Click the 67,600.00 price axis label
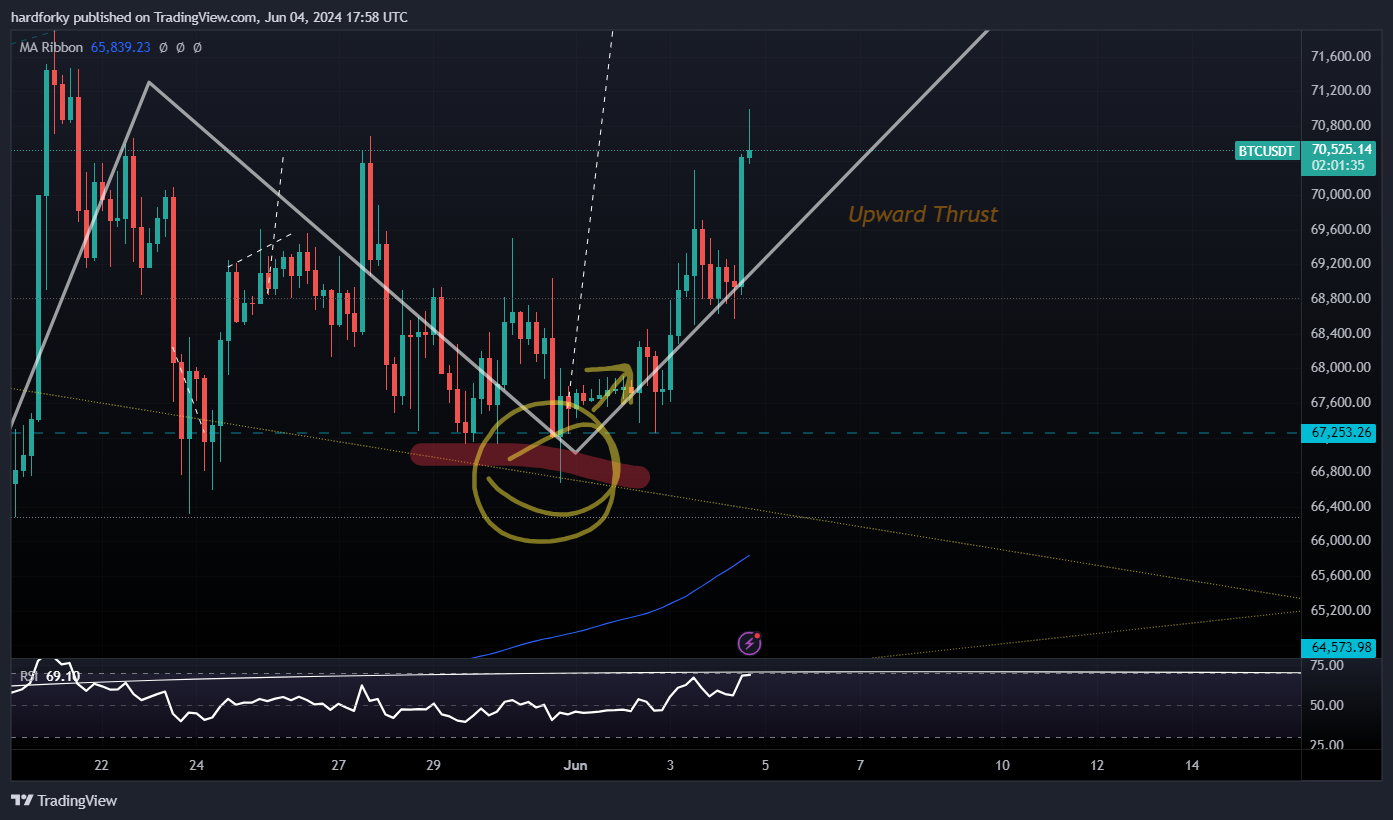The image size is (1393, 820). click(1340, 402)
